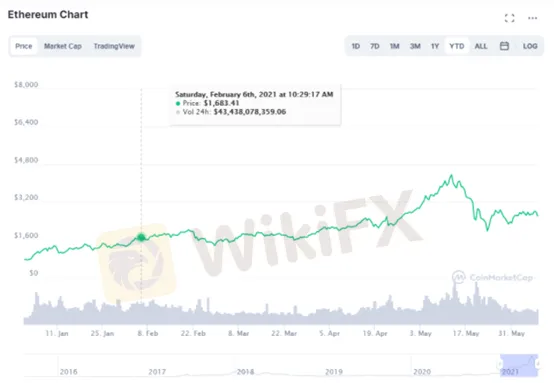Switch to the TradingView tab
554x383 pixels.
(x=114, y=46)
